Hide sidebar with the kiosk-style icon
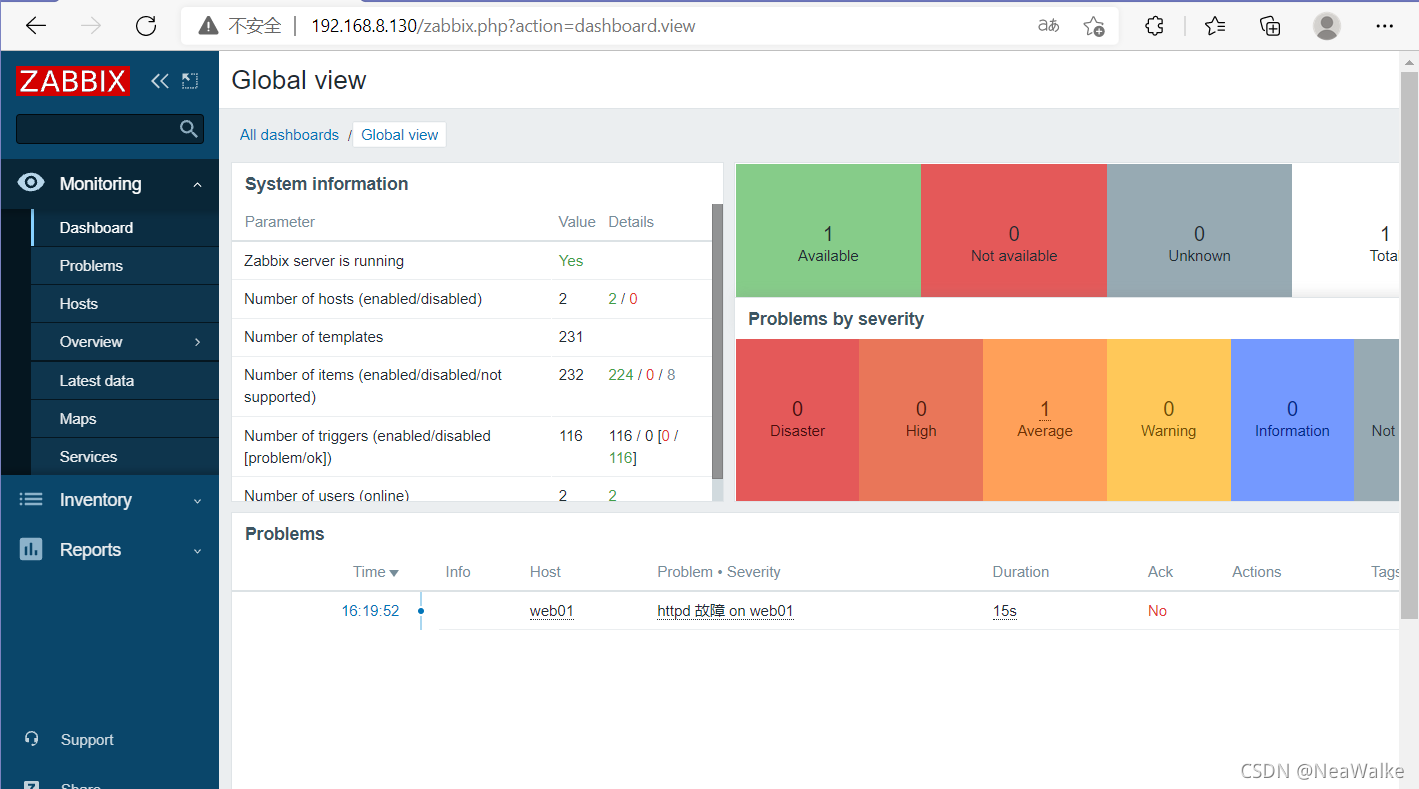Image resolution: width=1419 pixels, height=789 pixels. (190, 81)
